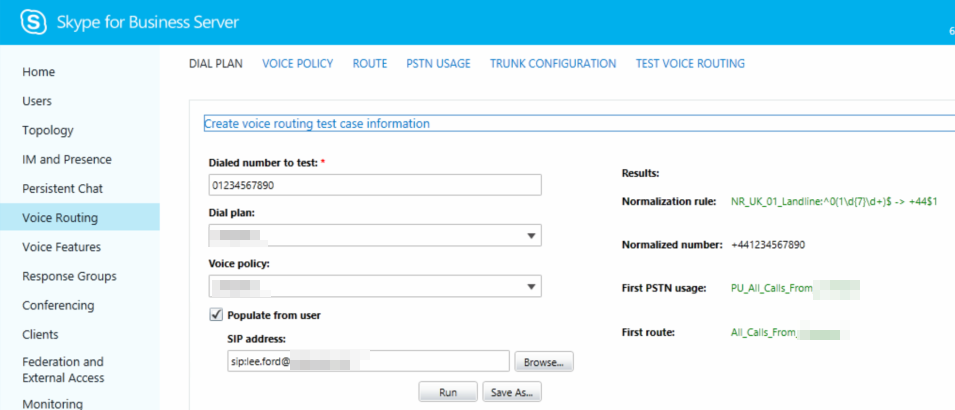Select Persistent Chat in sidebar
This screenshot has height=410, width=955.
pyautogui.click(x=63, y=189)
